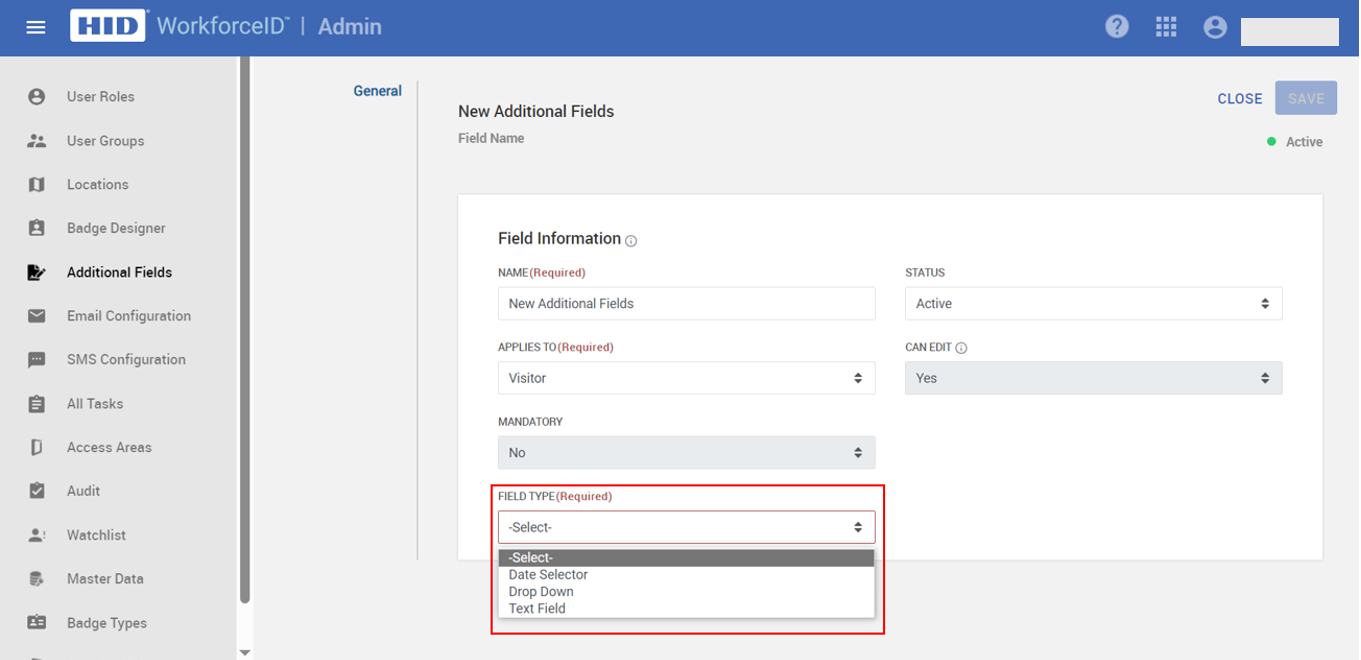Open the help question mark icon

(x=1117, y=27)
